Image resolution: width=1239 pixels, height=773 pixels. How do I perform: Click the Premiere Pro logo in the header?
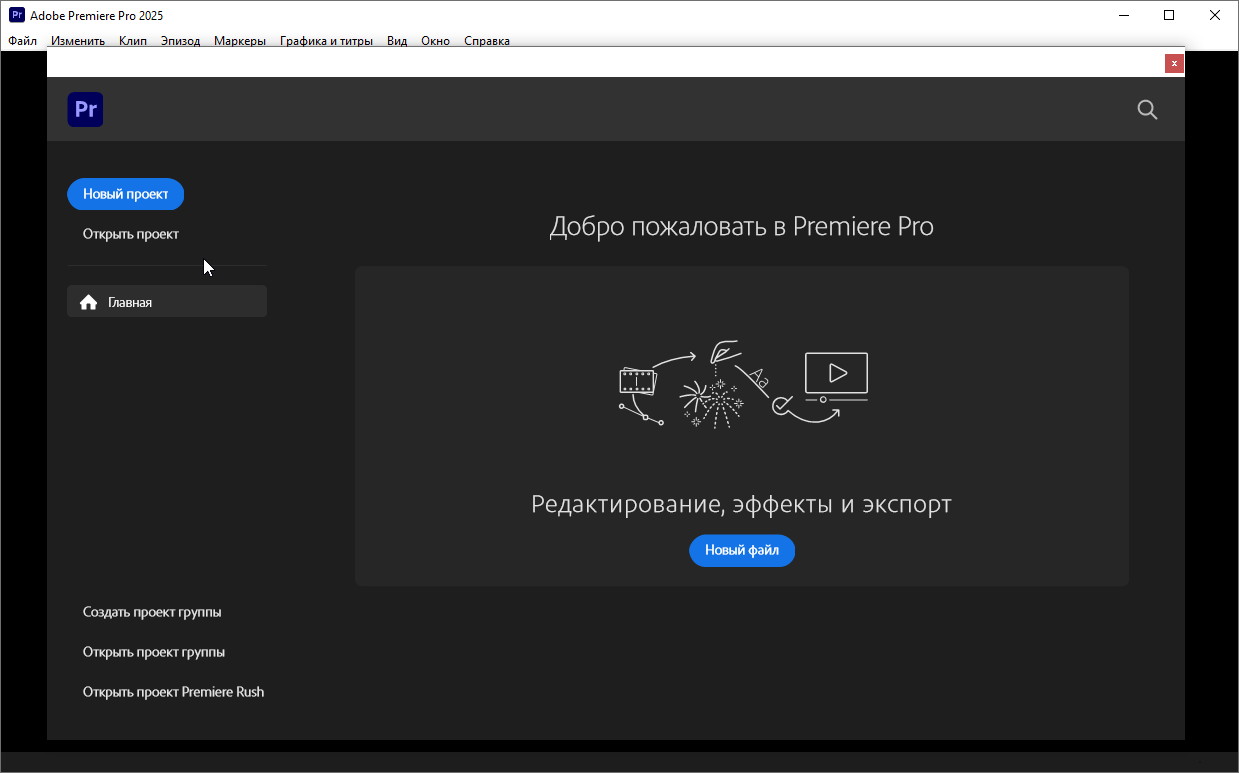tap(85, 109)
